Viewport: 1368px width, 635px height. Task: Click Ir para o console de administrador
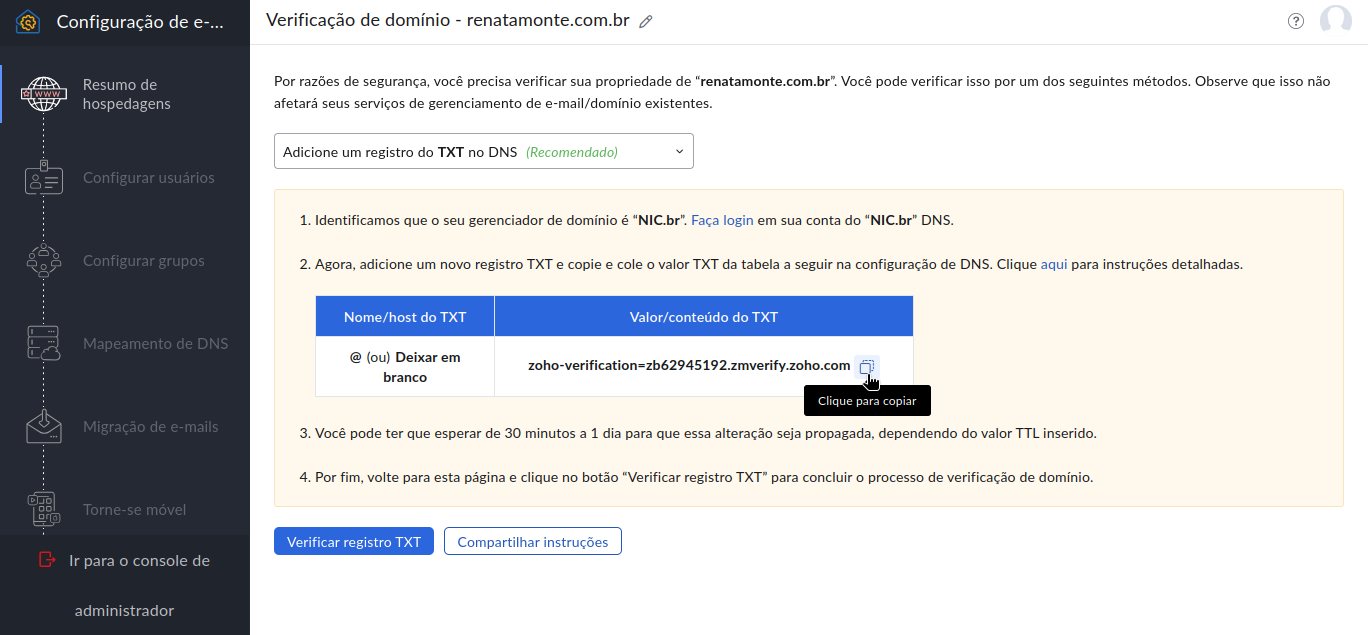click(124, 585)
